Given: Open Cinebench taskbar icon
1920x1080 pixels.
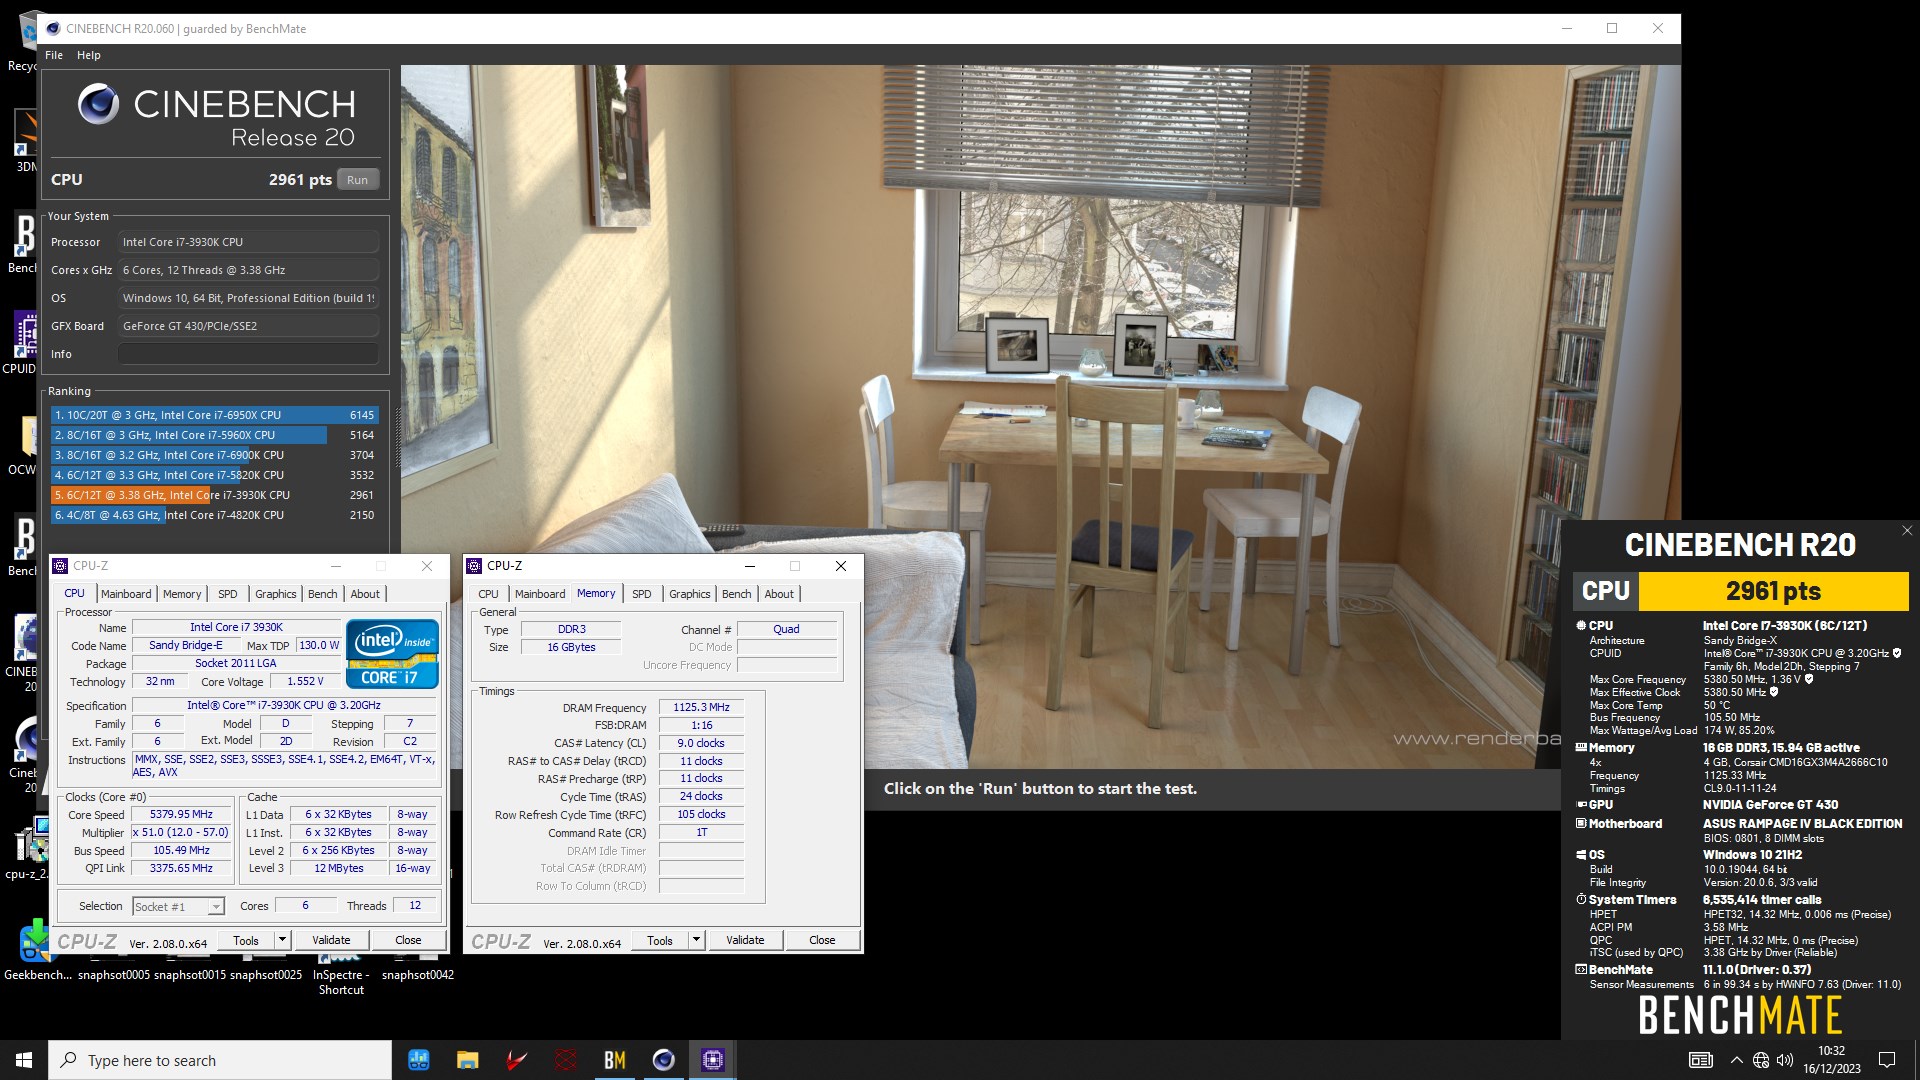Looking at the screenshot, I should click(x=663, y=1060).
